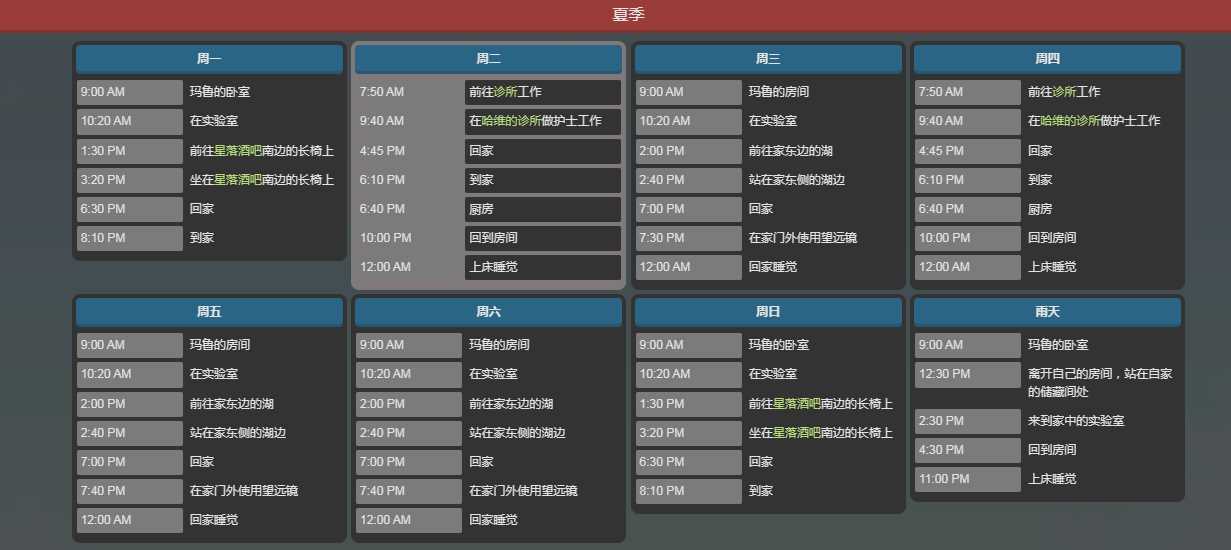This screenshot has width=1231, height=550.
Task: Click 11:00 PM time cell under 雨天
Action: point(968,479)
